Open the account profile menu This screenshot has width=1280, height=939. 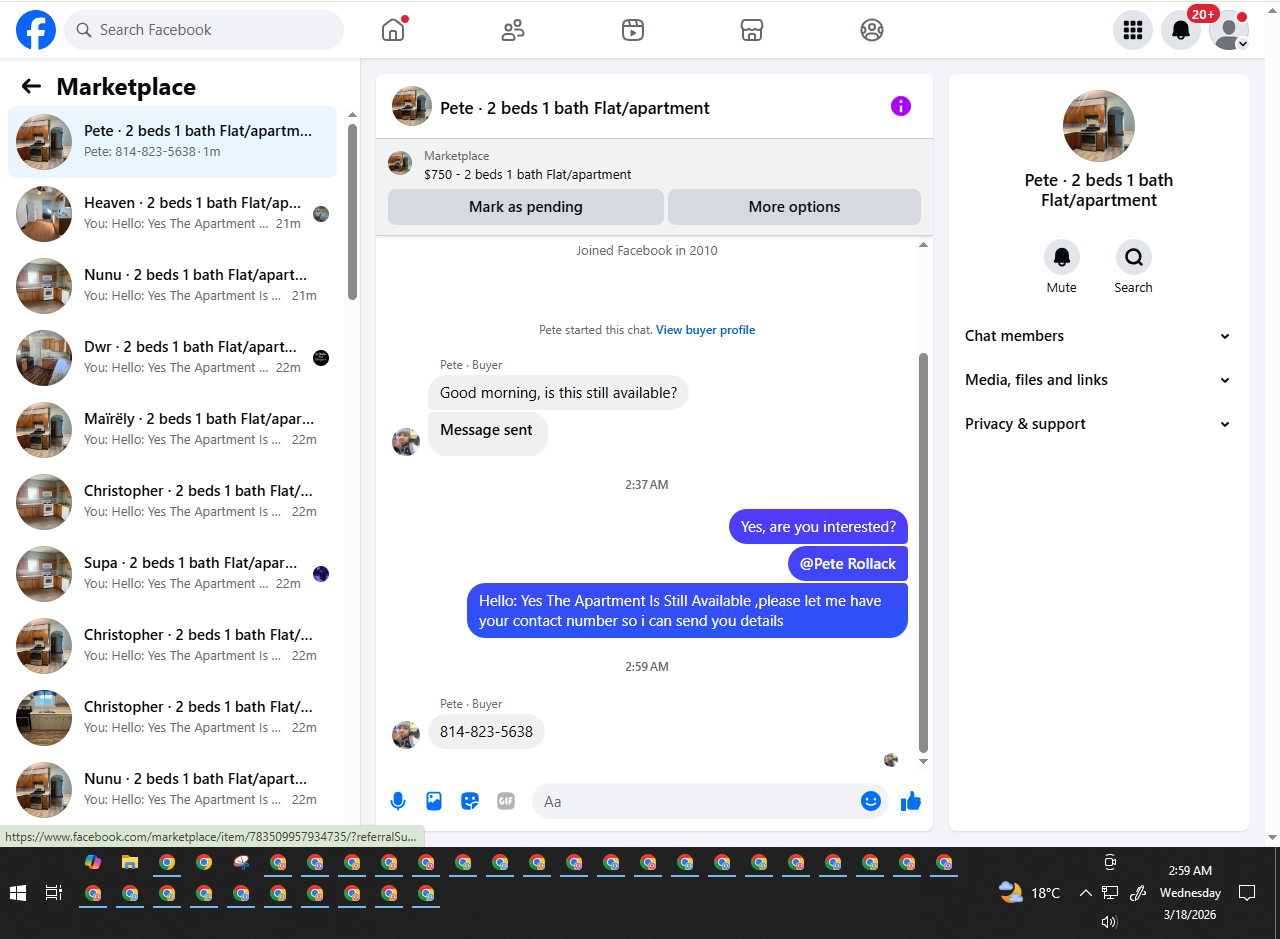point(1229,30)
